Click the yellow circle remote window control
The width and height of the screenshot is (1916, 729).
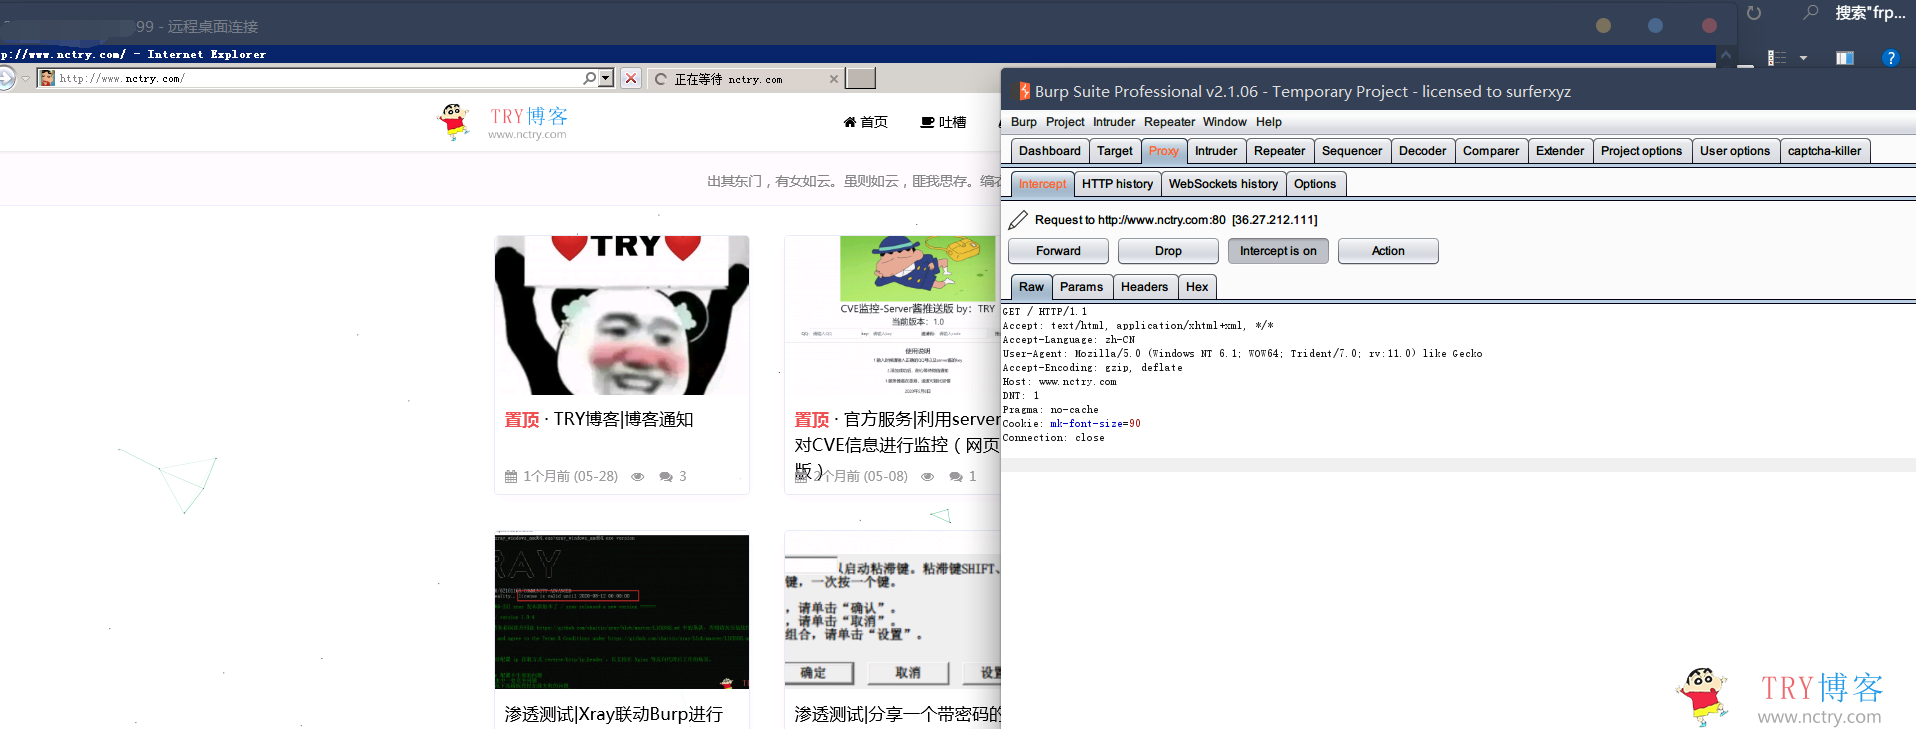coord(1604,26)
